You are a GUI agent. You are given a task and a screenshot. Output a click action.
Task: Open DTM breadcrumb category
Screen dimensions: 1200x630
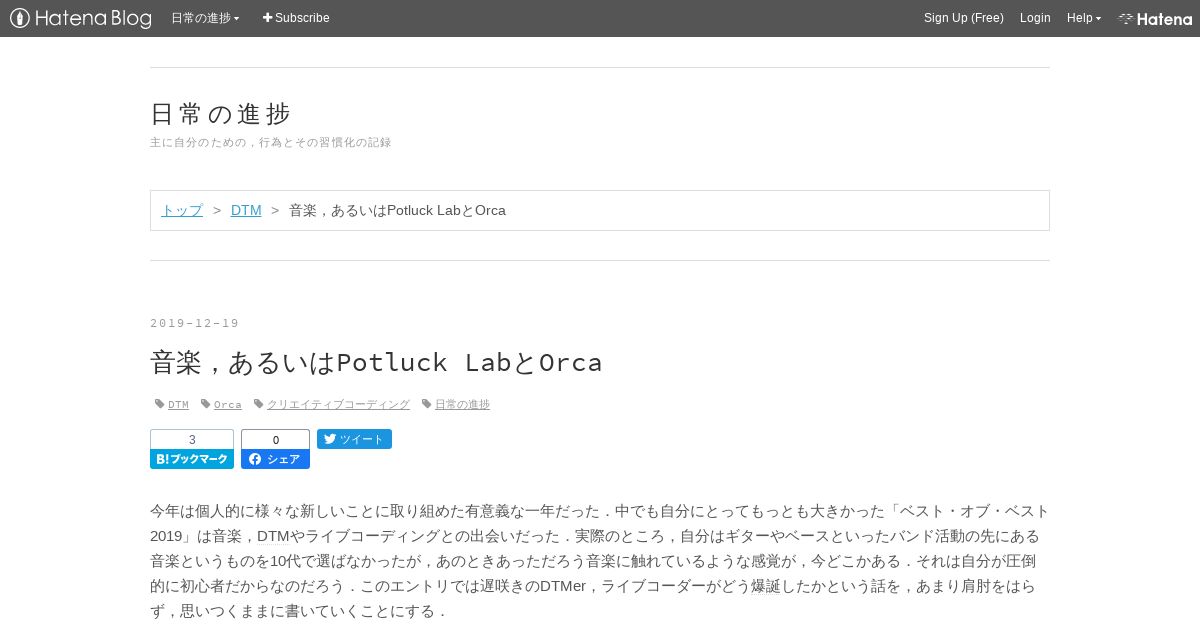click(246, 210)
